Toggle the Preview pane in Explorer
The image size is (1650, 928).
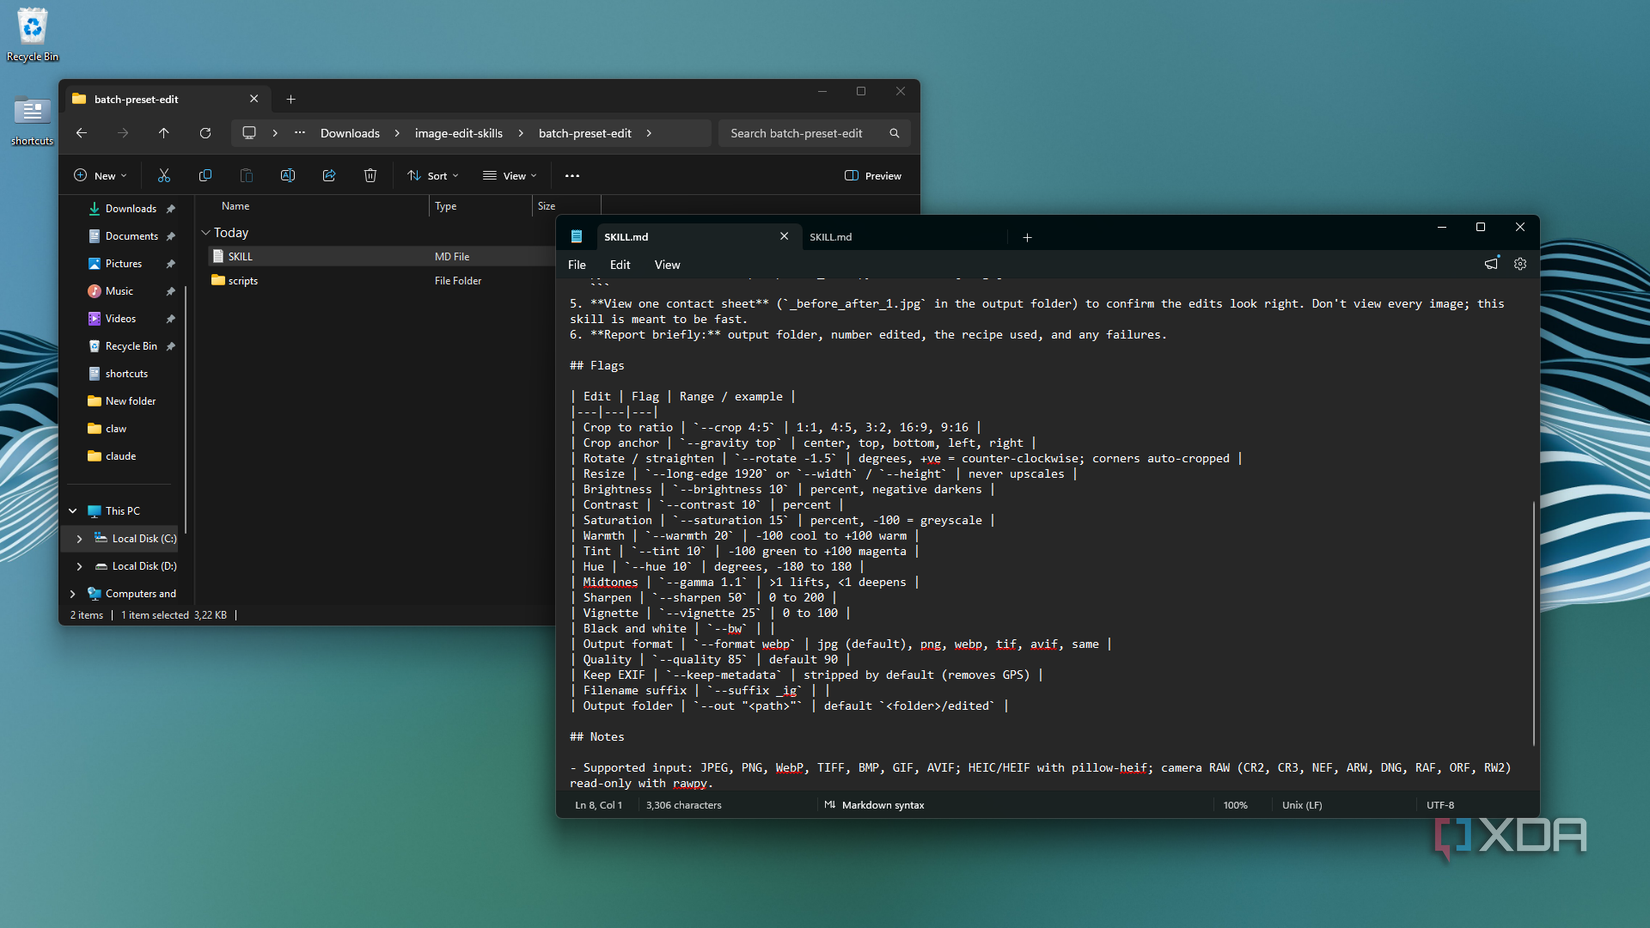click(x=873, y=176)
